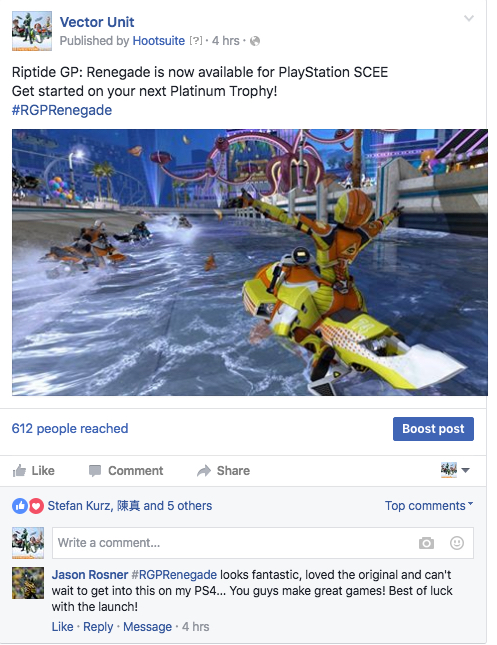Click Message under Jason Rosner's comment

click(x=147, y=626)
